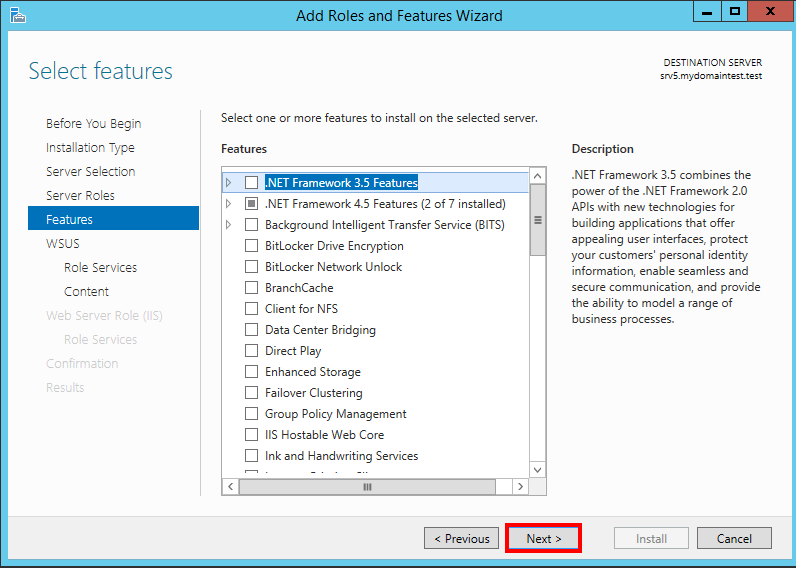The image size is (796, 568).
Task: Click the vertical scrollbar thumb
Action: tap(538, 220)
